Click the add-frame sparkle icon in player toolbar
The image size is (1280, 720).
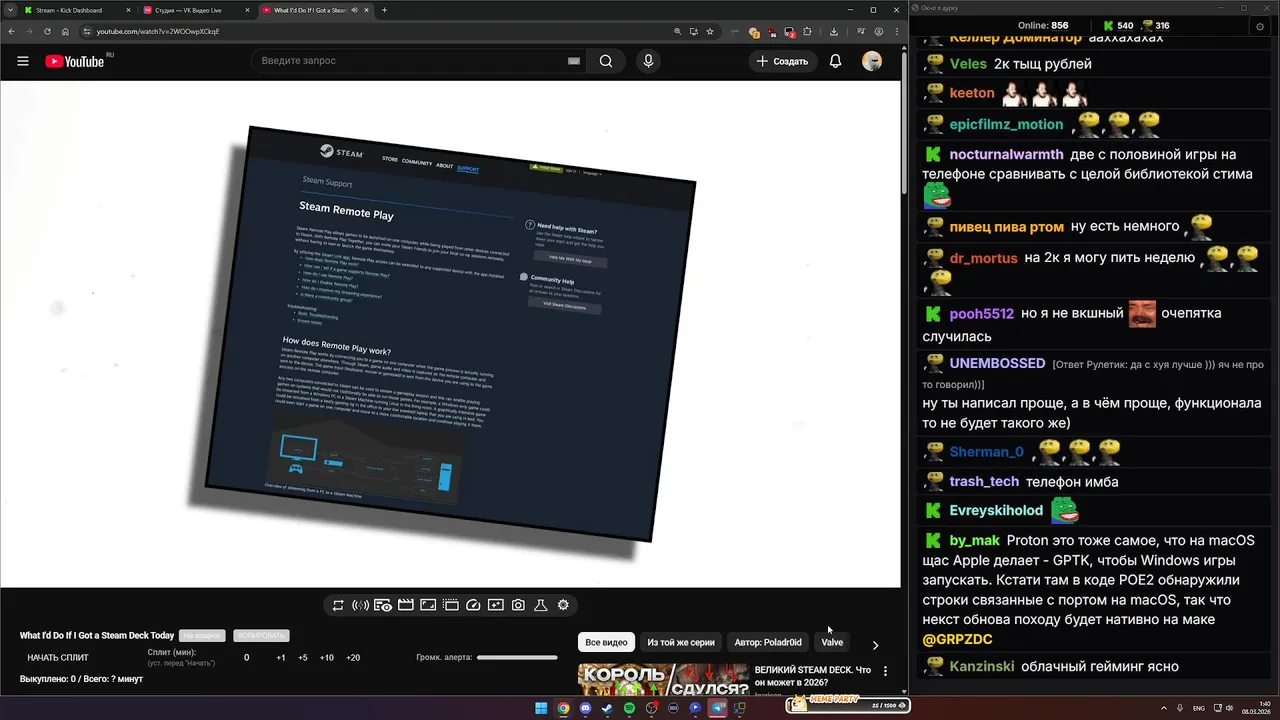pos(496,605)
